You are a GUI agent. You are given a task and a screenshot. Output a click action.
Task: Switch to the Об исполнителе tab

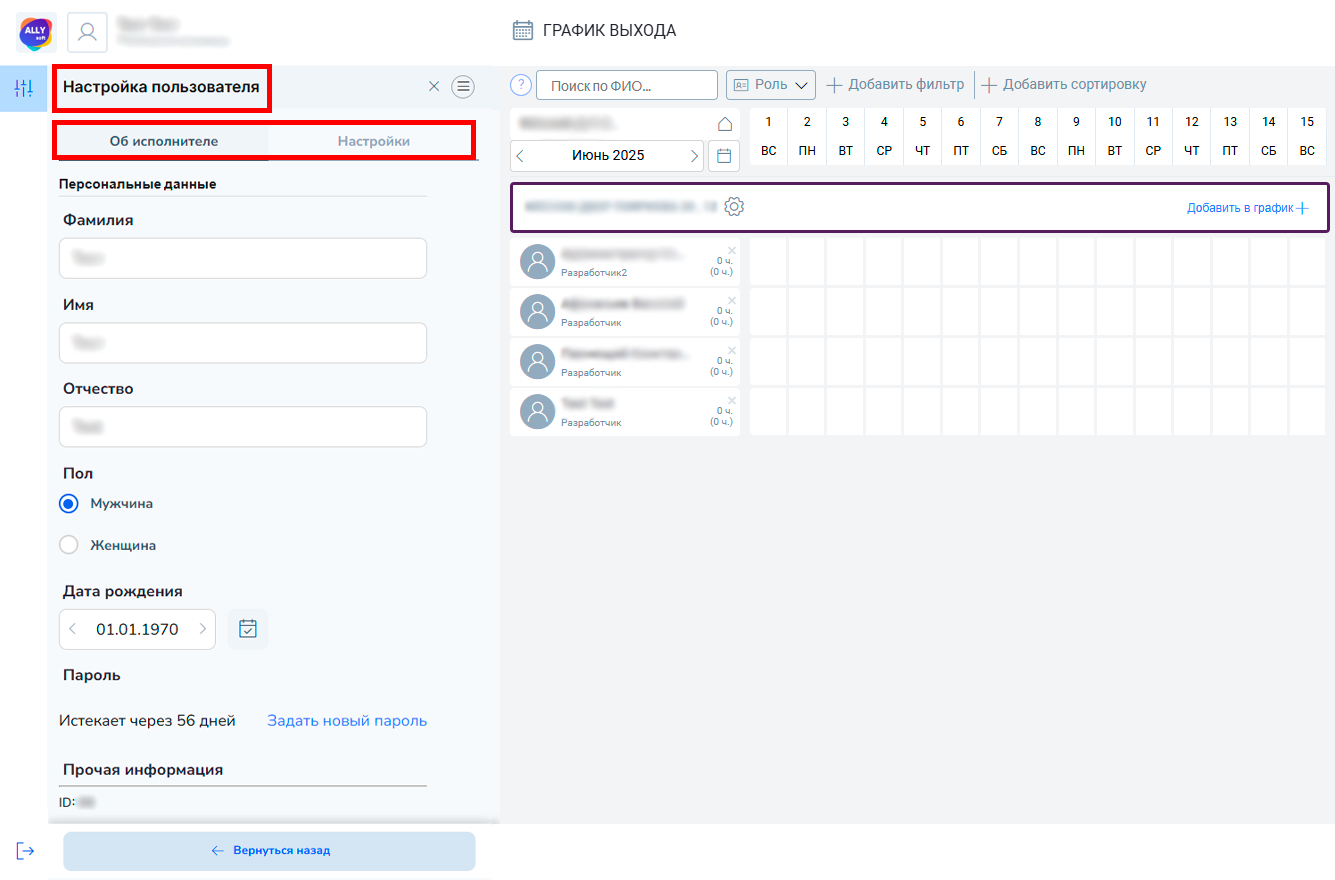coord(163,141)
